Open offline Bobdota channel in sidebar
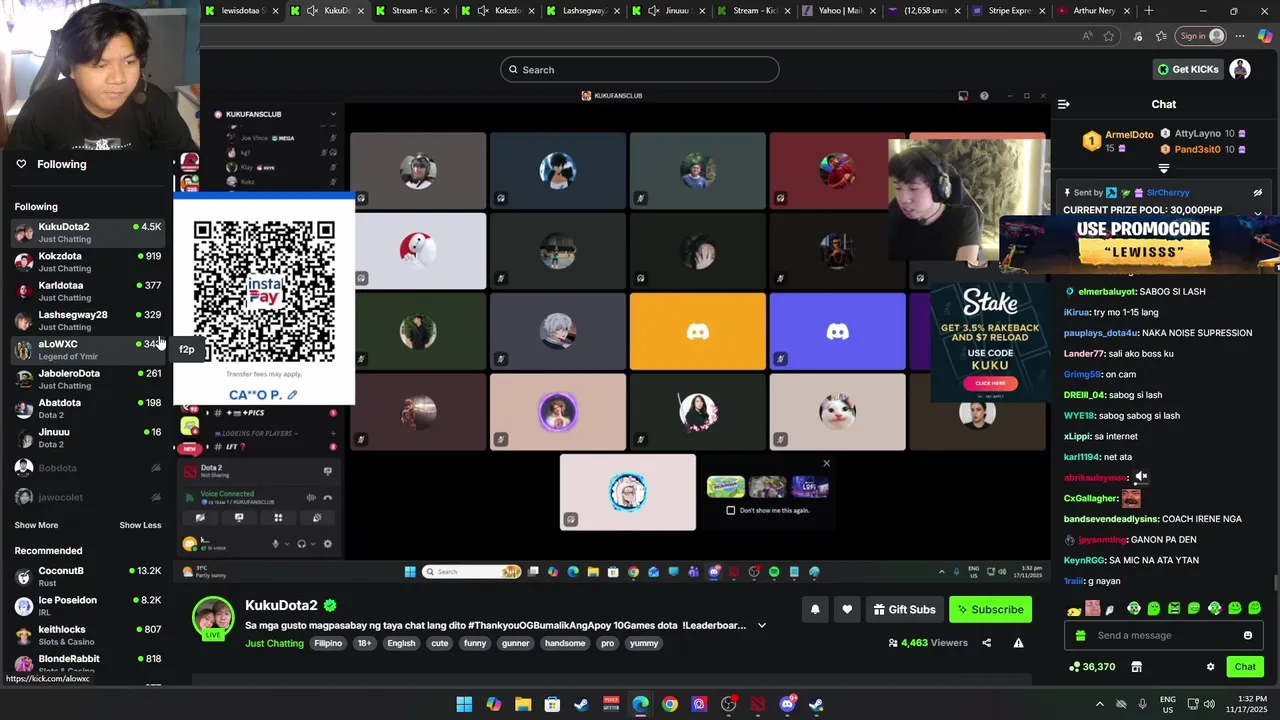This screenshot has height=720, width=1280. [87, 467]
